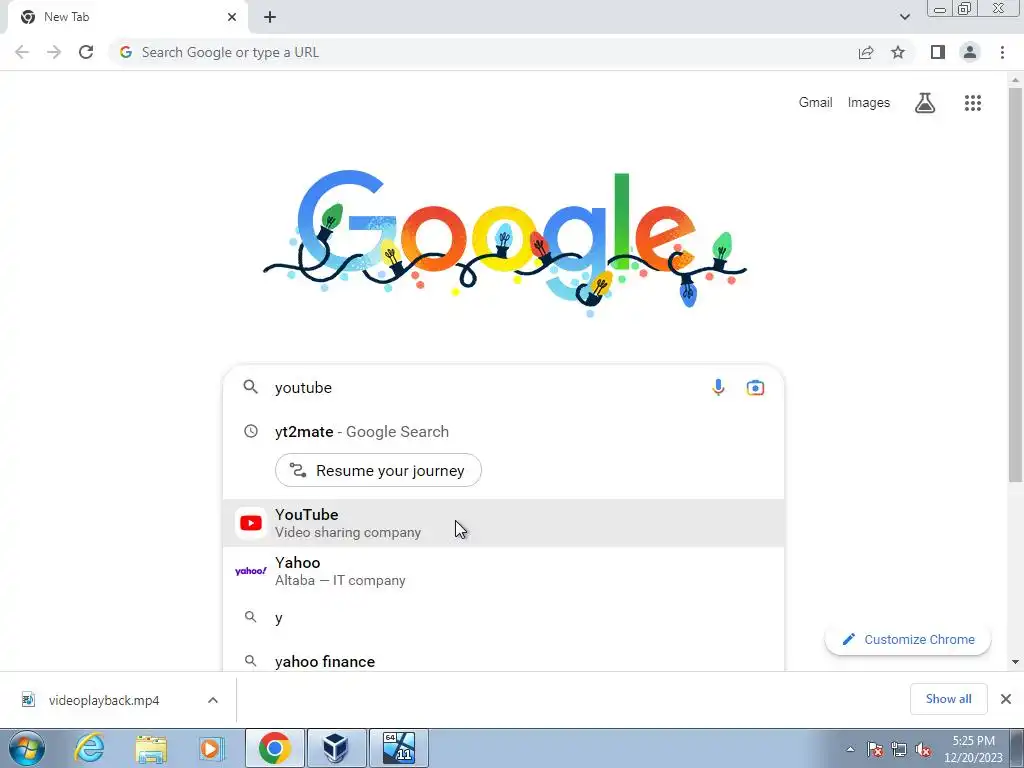This screenshot has height=768, width=1024.
Task: Bookmark this tab with the star icon
Action: (898, 52)
